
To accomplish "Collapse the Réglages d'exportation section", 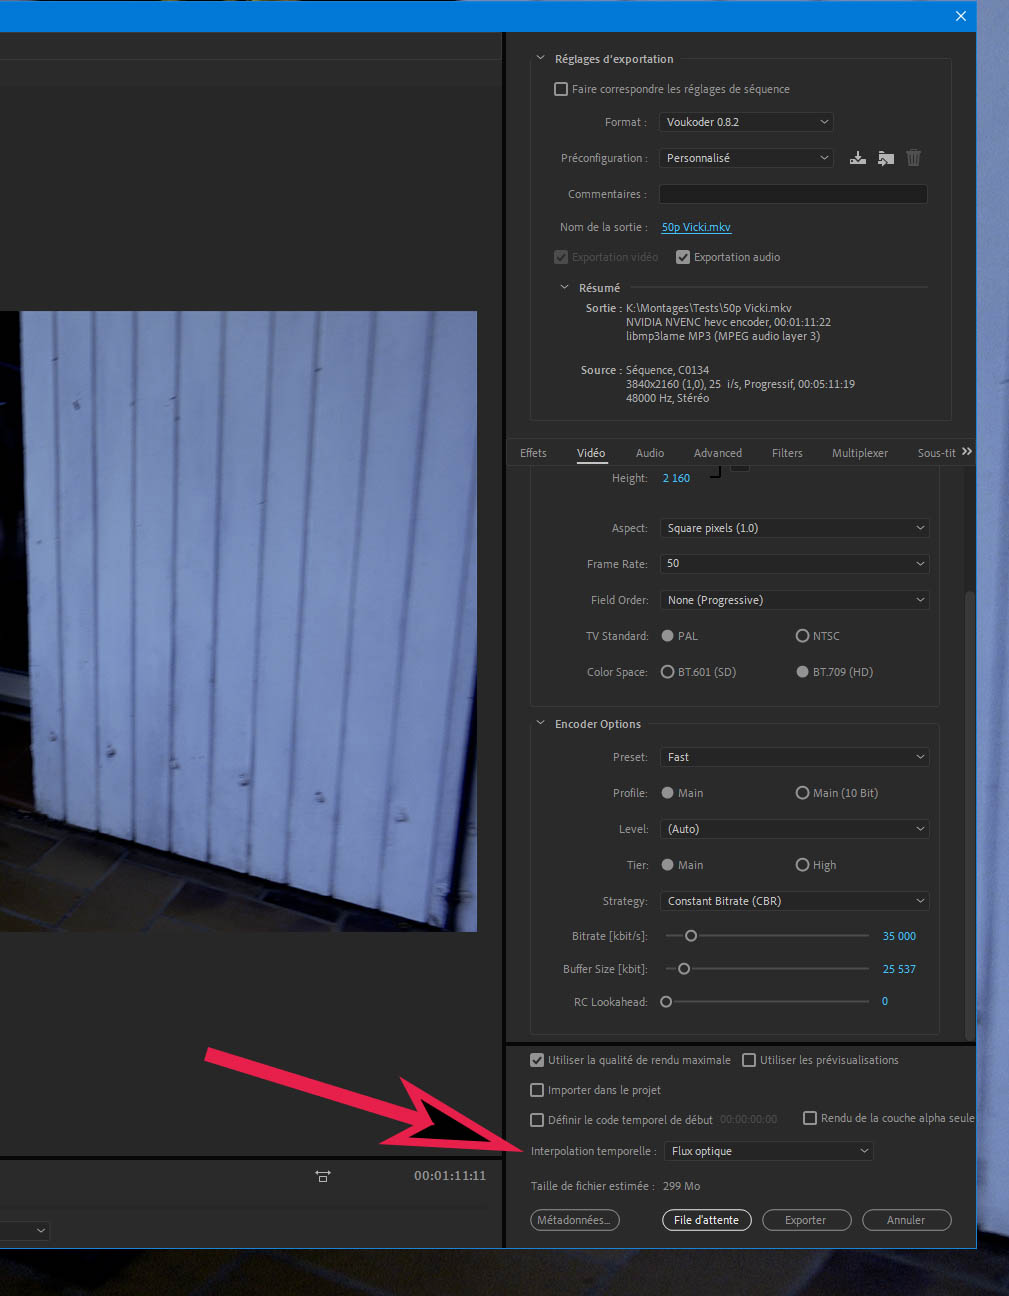I will coord(541,59).
